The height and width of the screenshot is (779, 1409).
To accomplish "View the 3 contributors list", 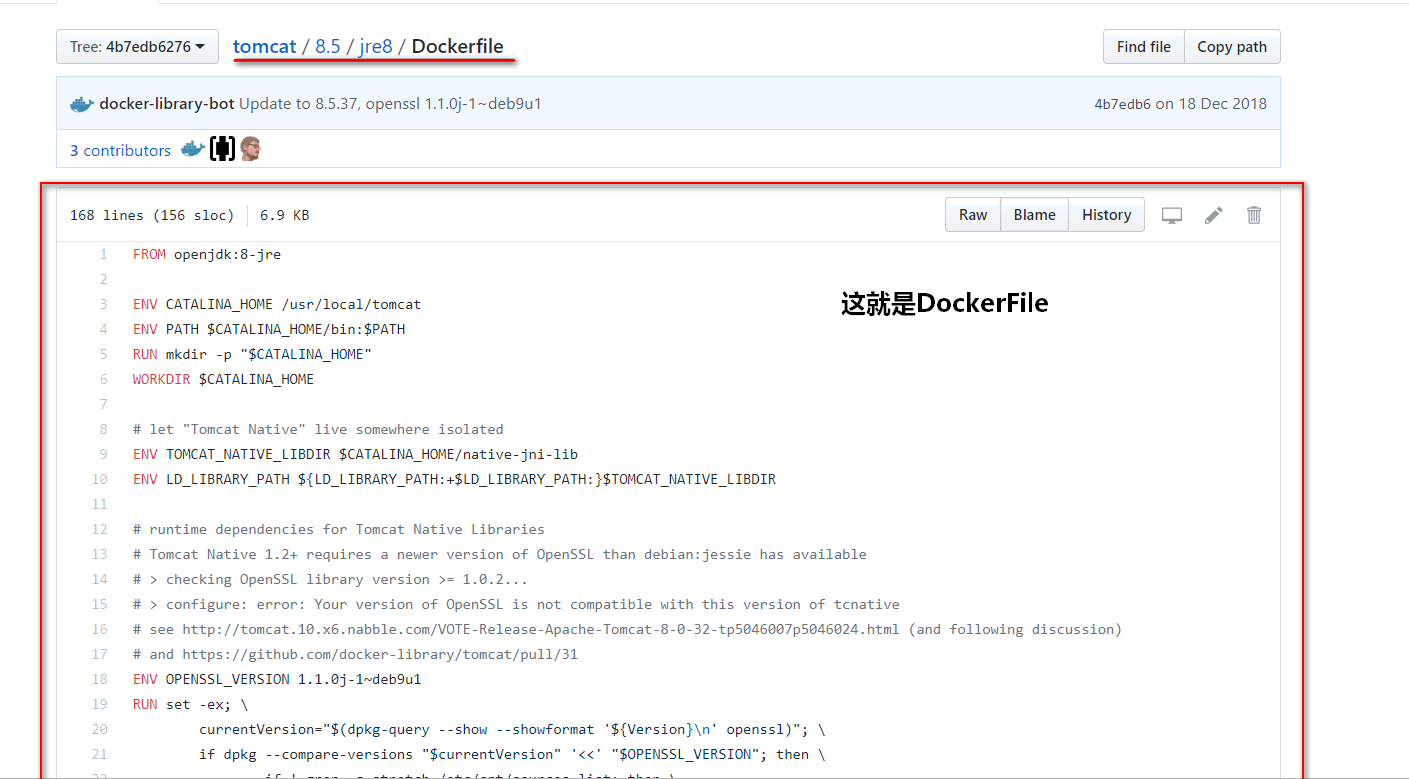I will 120,149.
